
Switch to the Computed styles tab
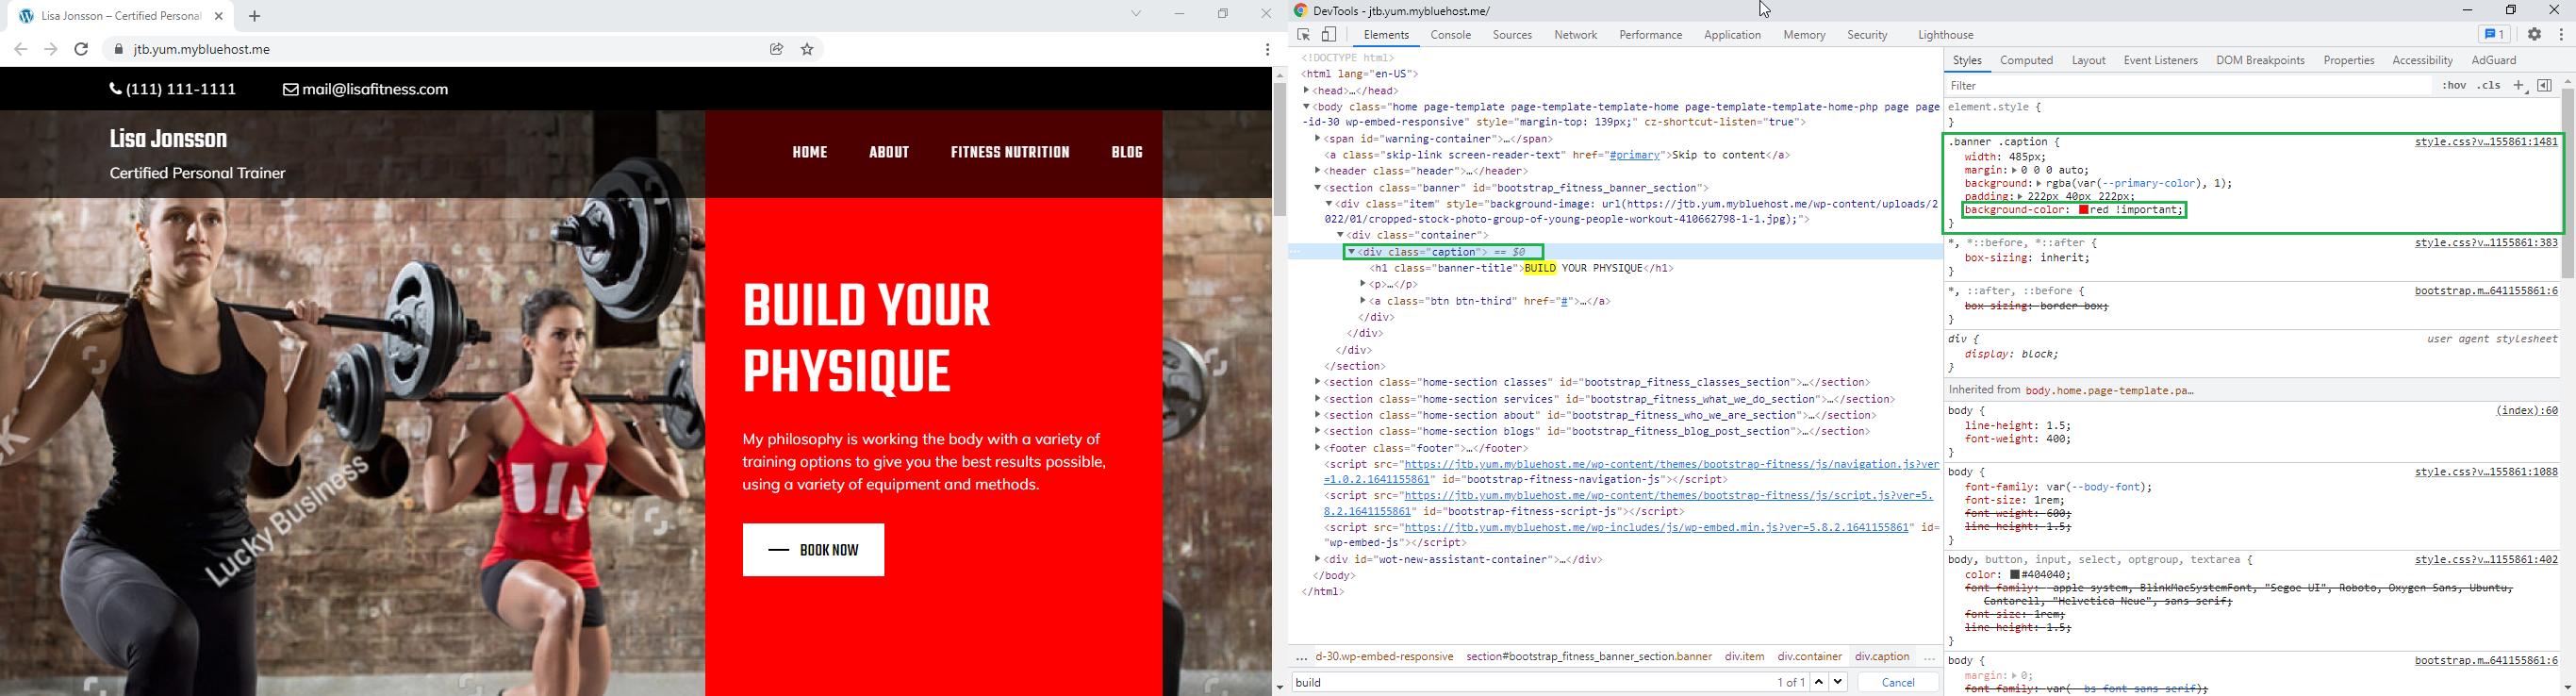2027,61
